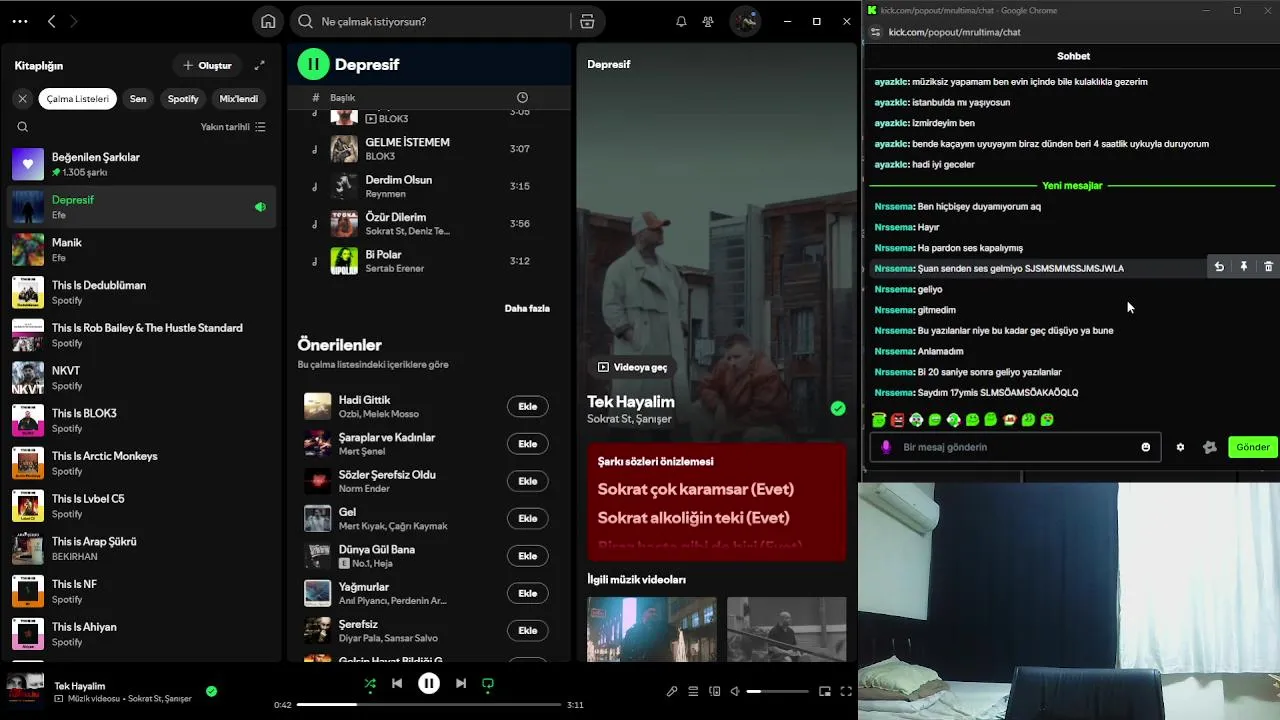The image size is (1280, 720).
Task: Click Videoya geç button
Action: click(x=632, y=367)
